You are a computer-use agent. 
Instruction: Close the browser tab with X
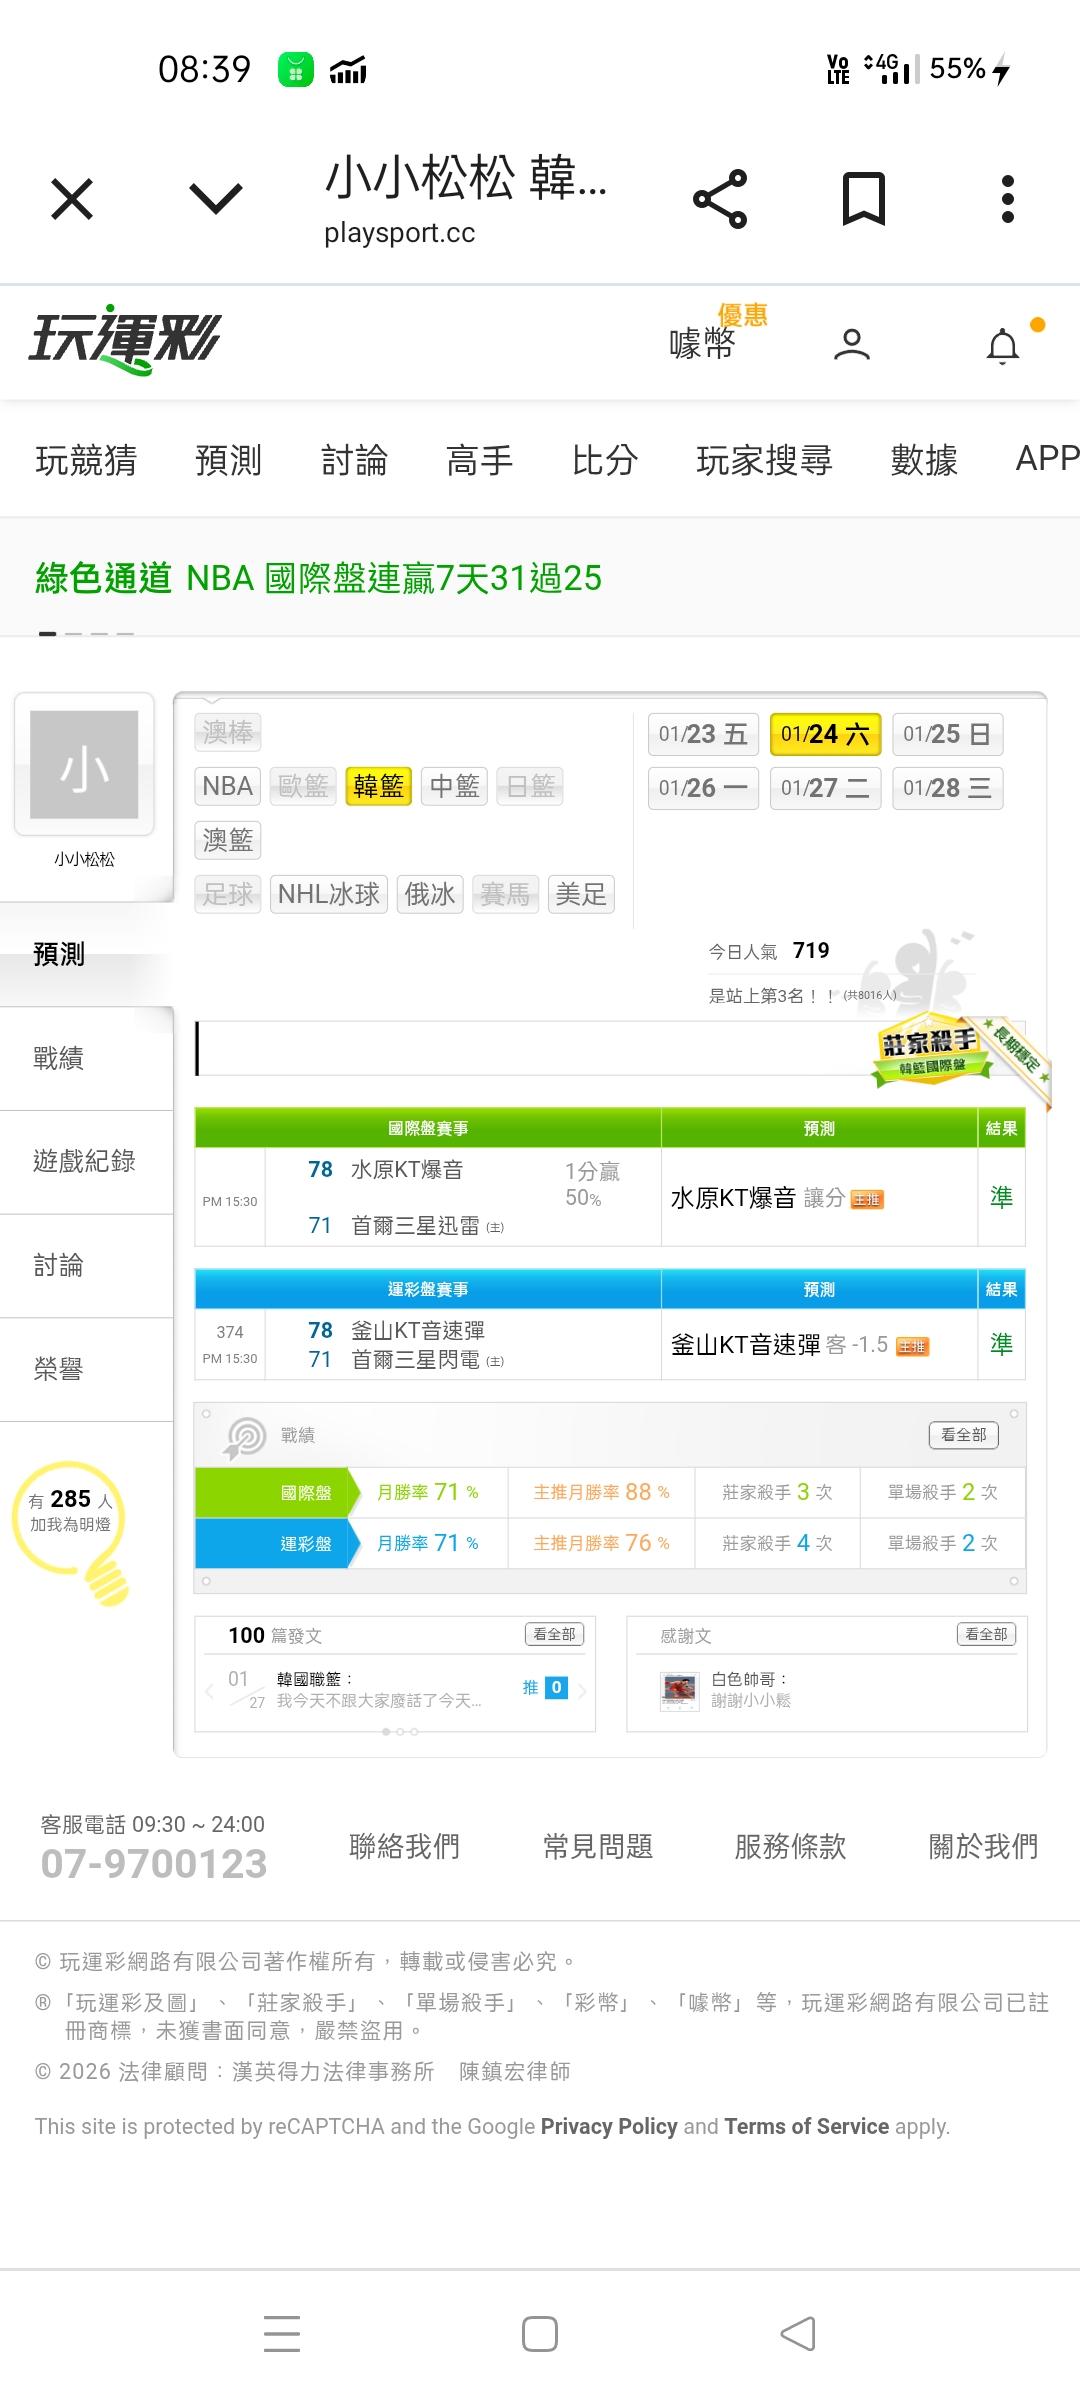coord(72,199)
